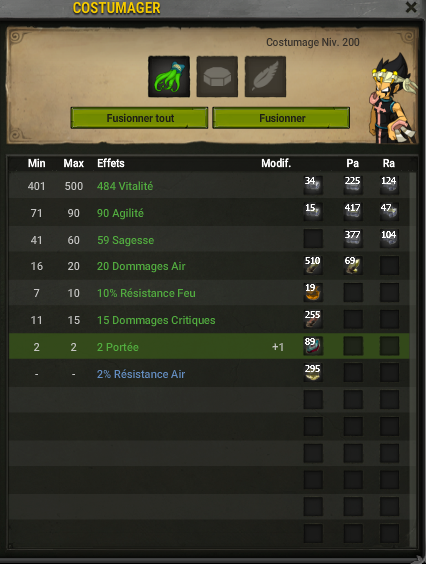Pick the Dommages Critiques rune with 255
The height and width of the screenshot is (564, 426).
[x=313, y=319]
